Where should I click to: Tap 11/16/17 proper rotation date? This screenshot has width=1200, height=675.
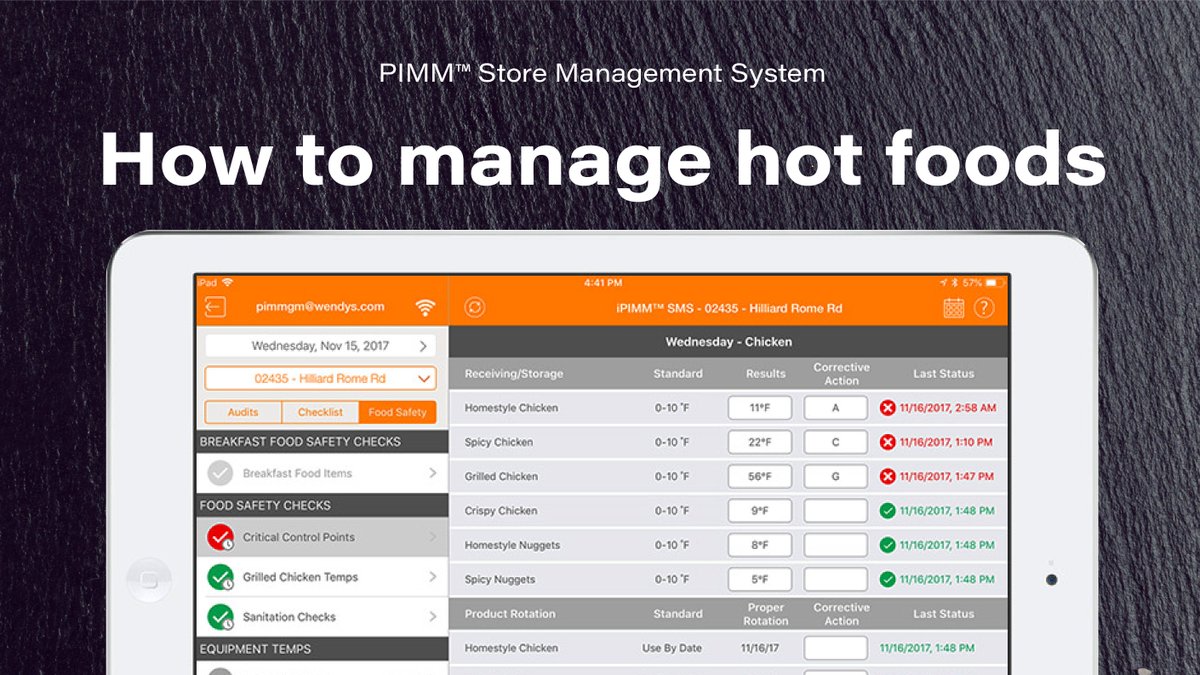[760, 648]
